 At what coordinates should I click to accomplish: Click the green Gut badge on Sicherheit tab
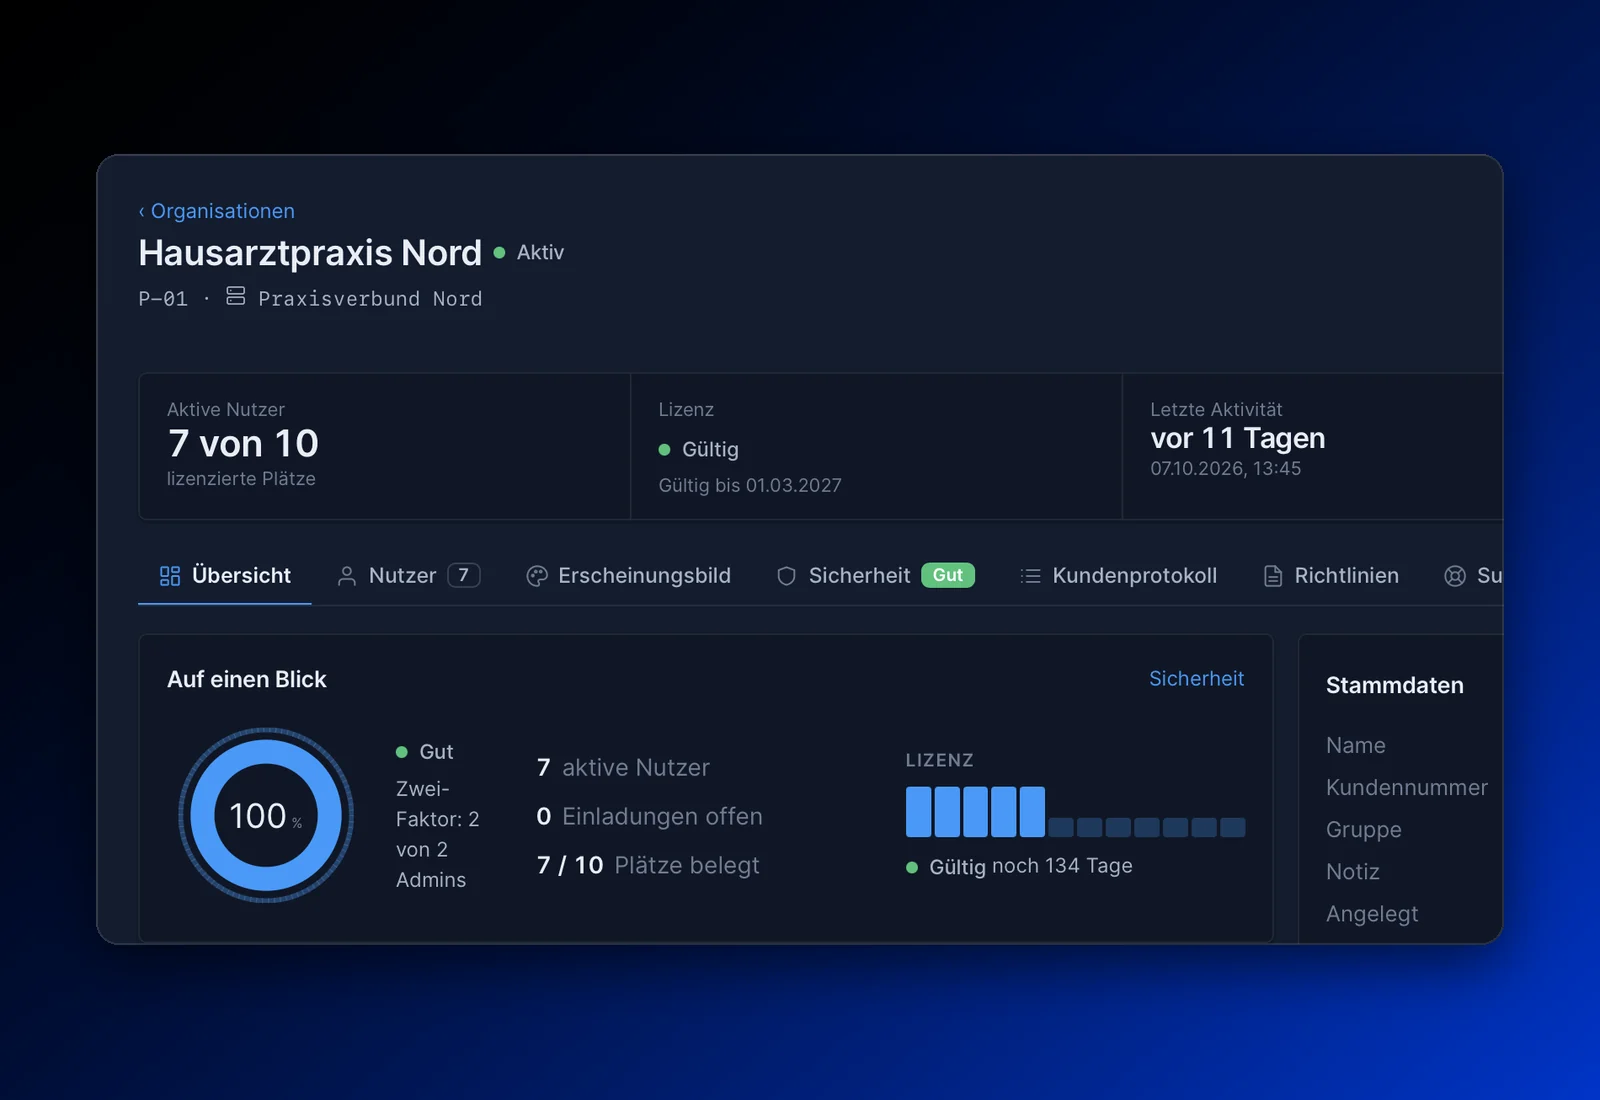(x=948, y=576)
